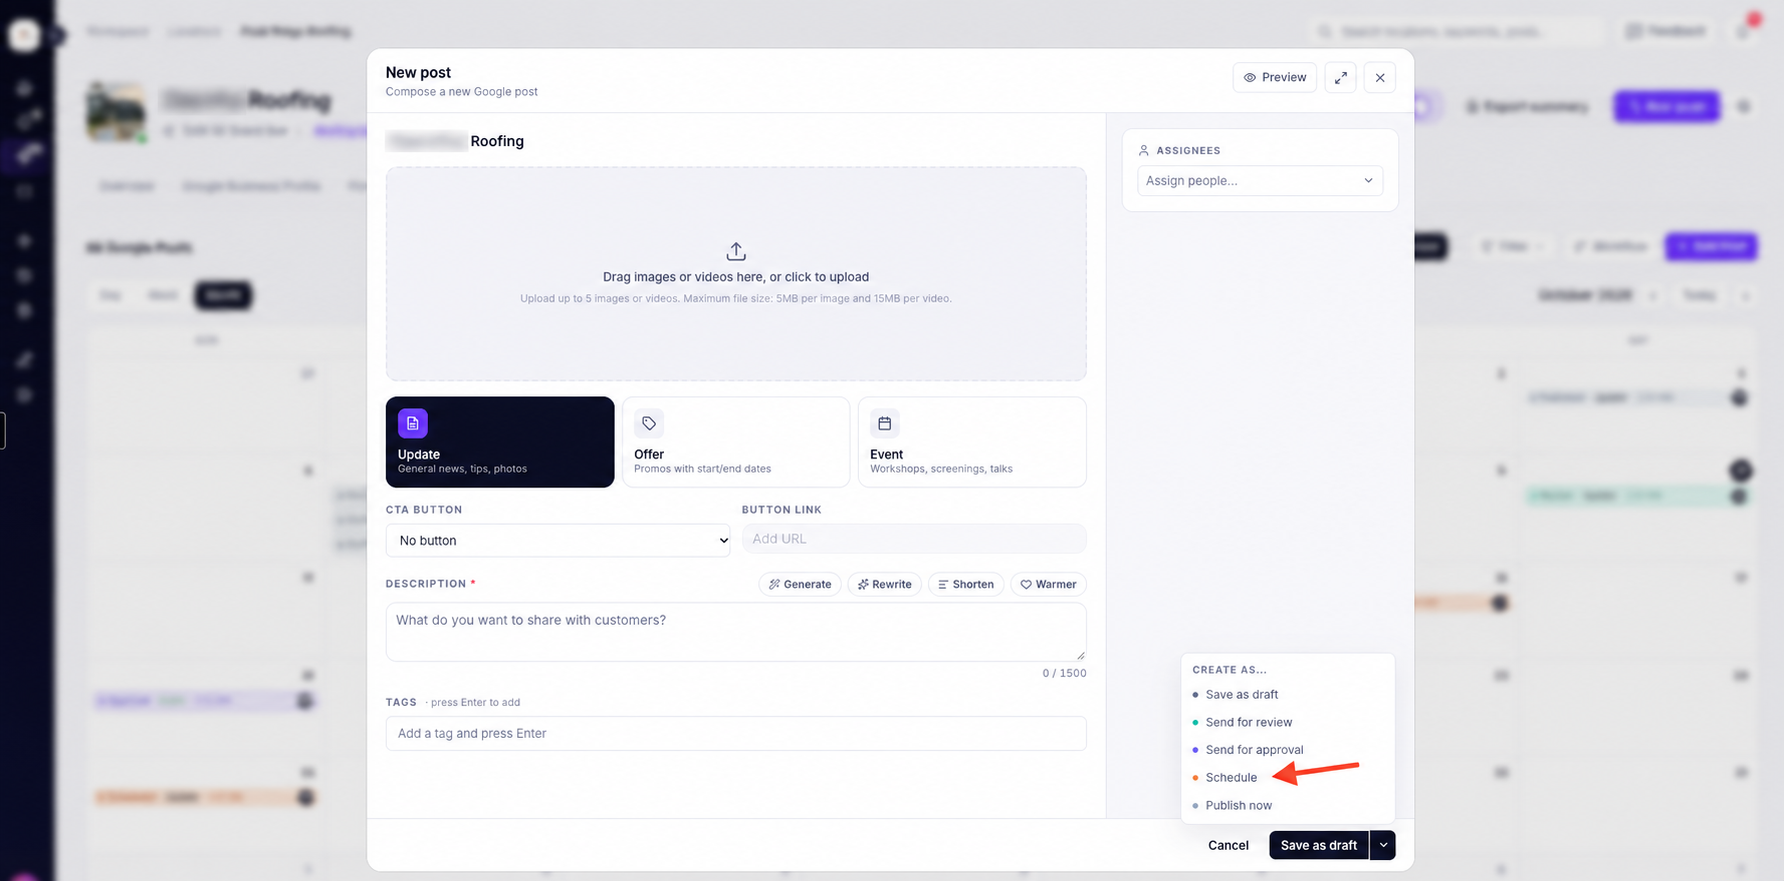Click the Update document icon

pos(413,423)
